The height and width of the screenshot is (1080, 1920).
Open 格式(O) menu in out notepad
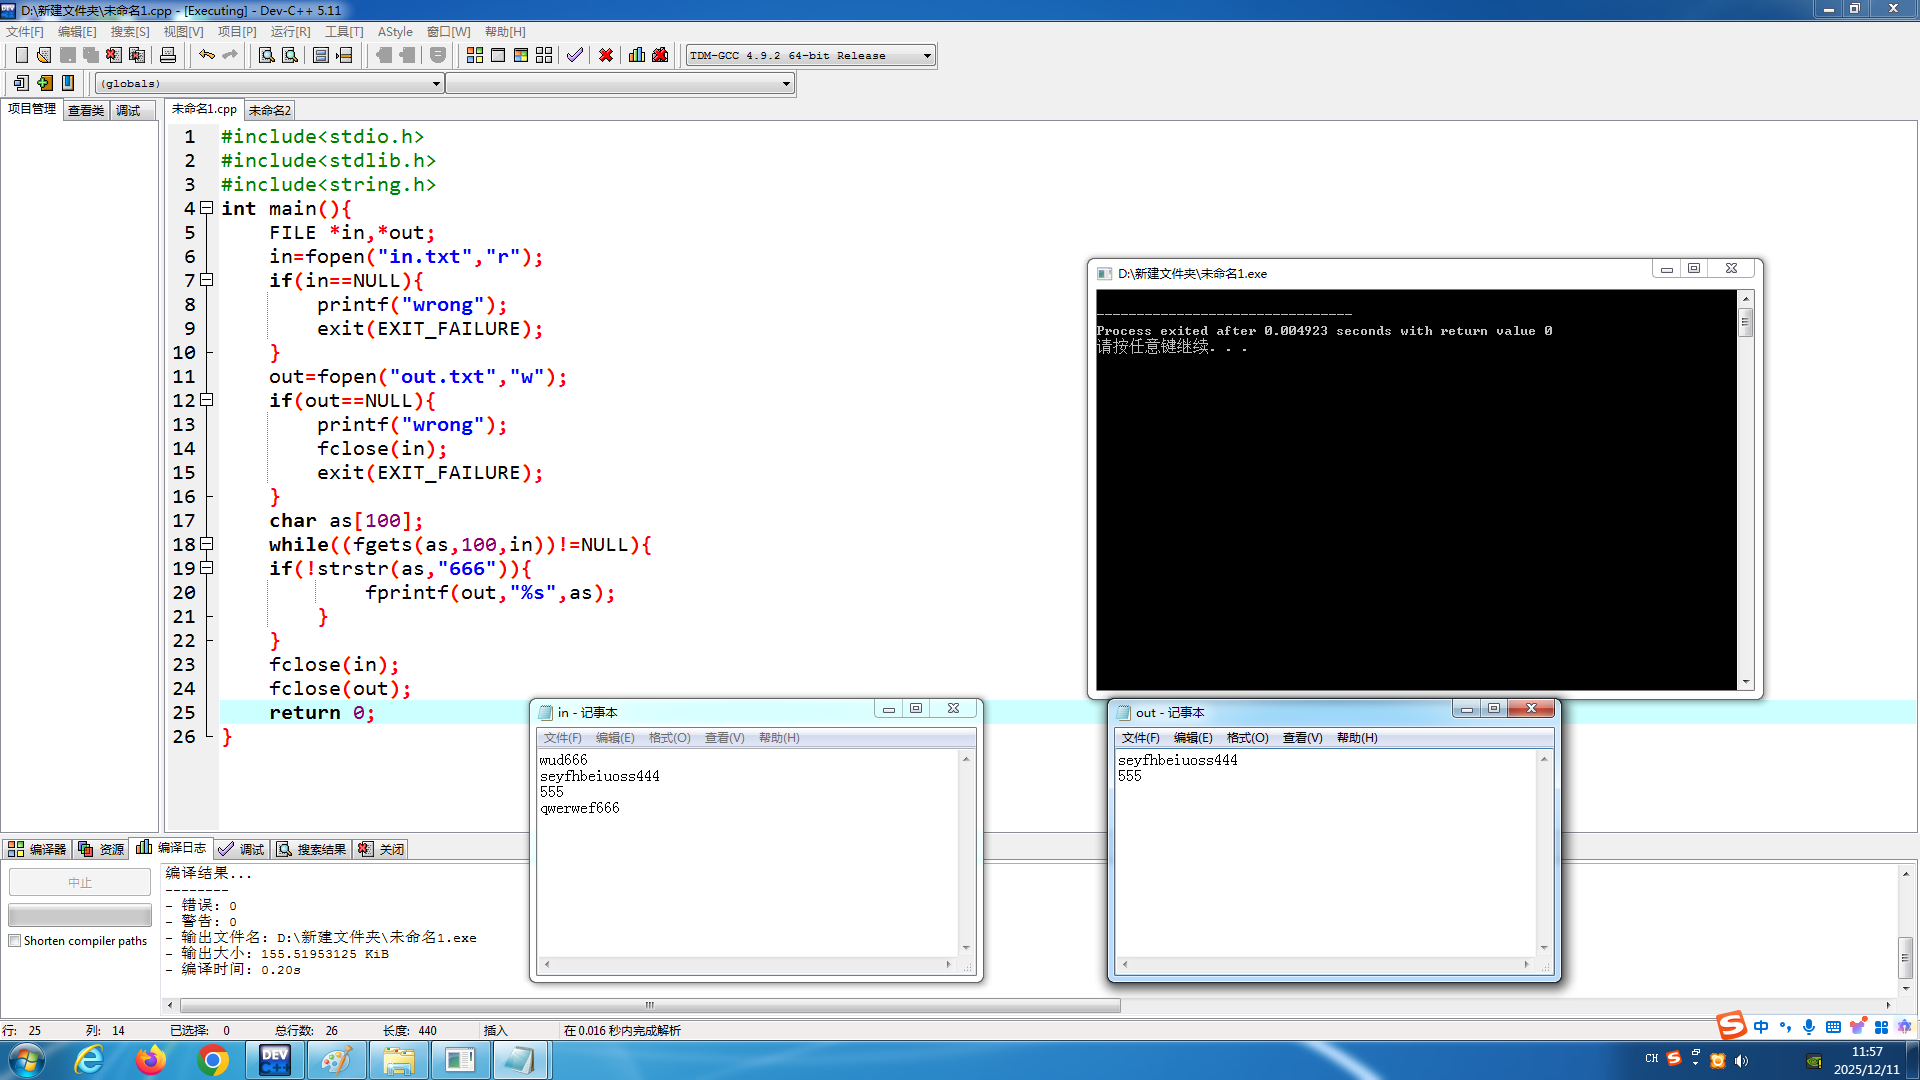coord(1247,738)
